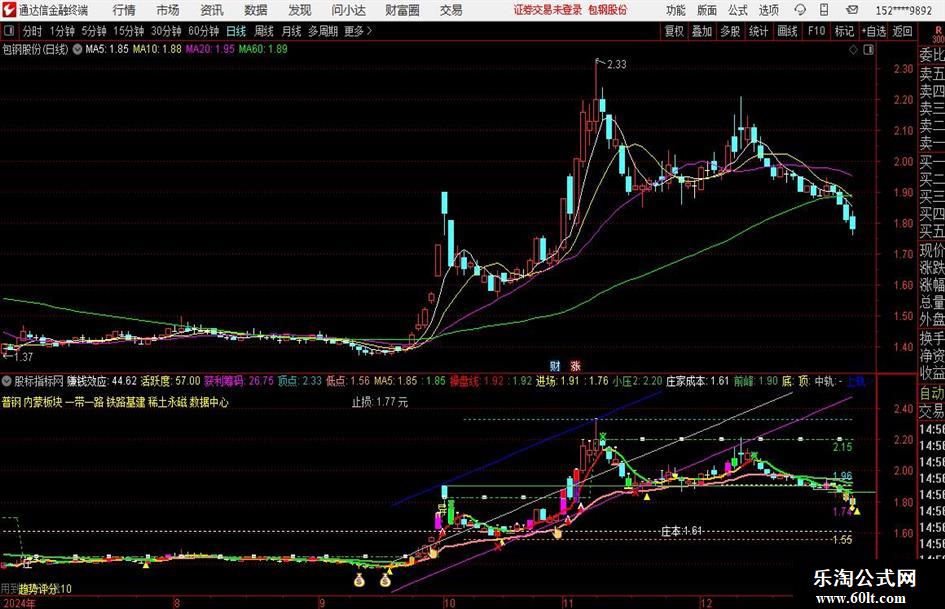Switch to 5分钟 period tab

[x=94, y=31]
